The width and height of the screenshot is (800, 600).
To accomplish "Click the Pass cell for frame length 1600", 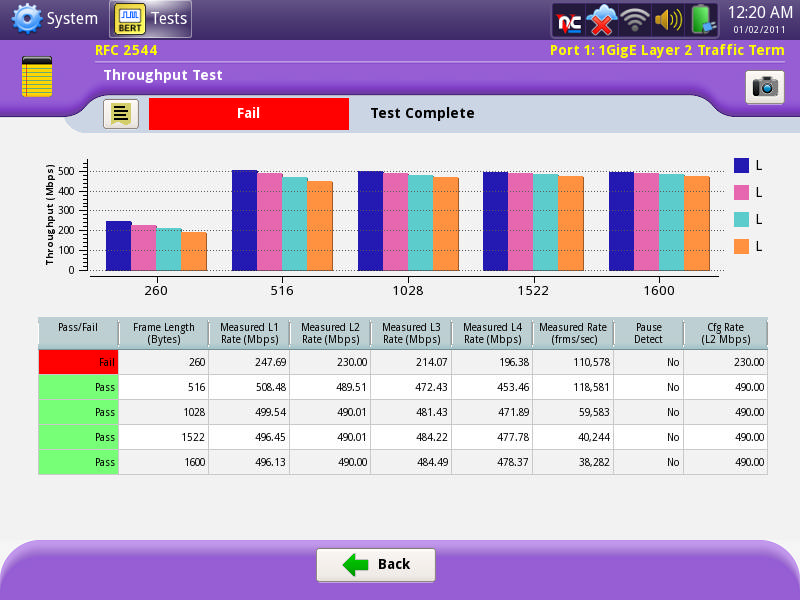I will coord(78,462).
